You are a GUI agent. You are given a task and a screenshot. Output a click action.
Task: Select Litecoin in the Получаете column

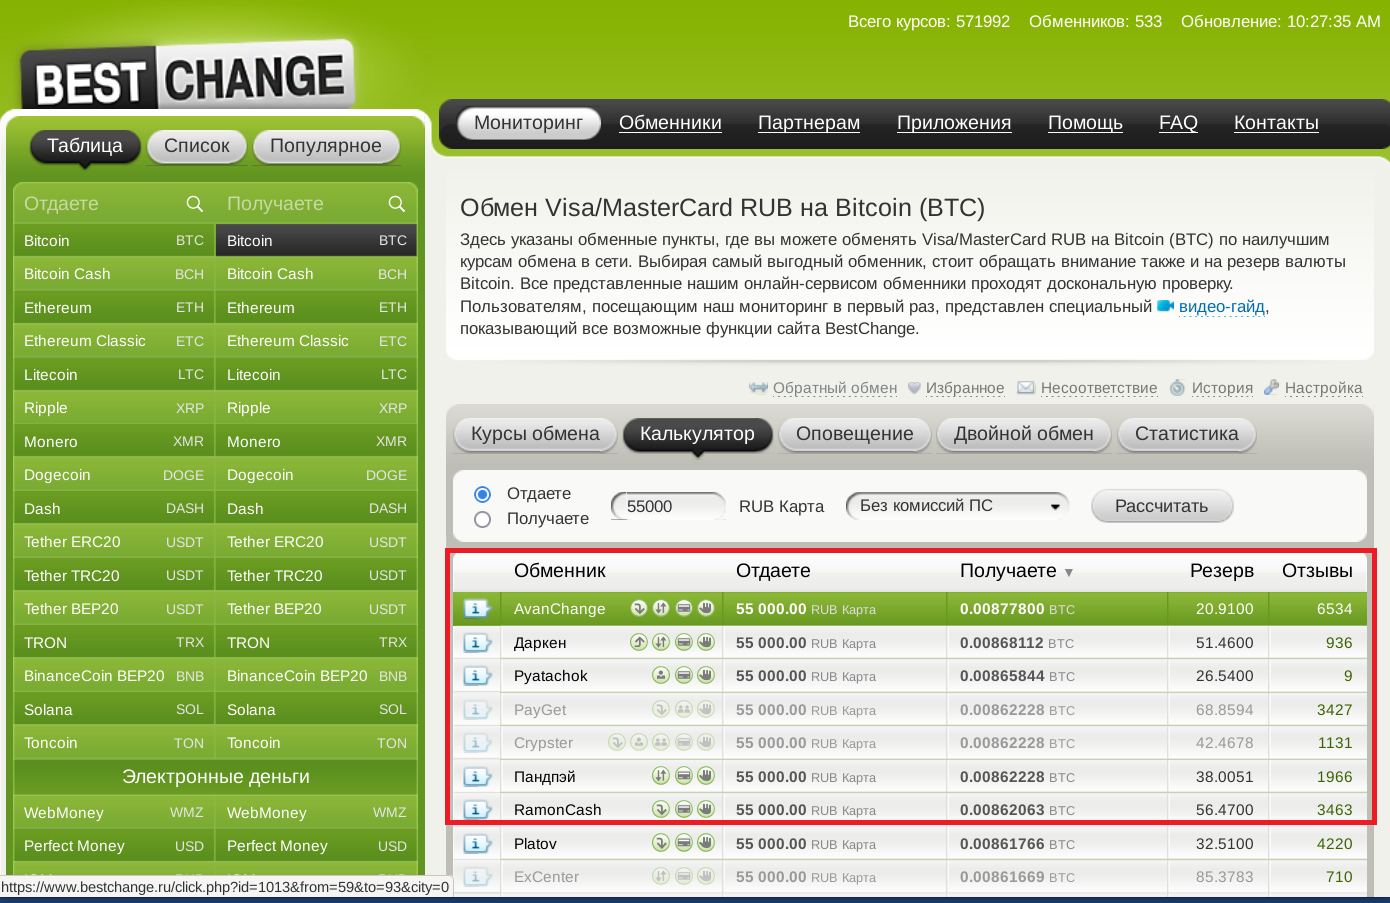316,375
